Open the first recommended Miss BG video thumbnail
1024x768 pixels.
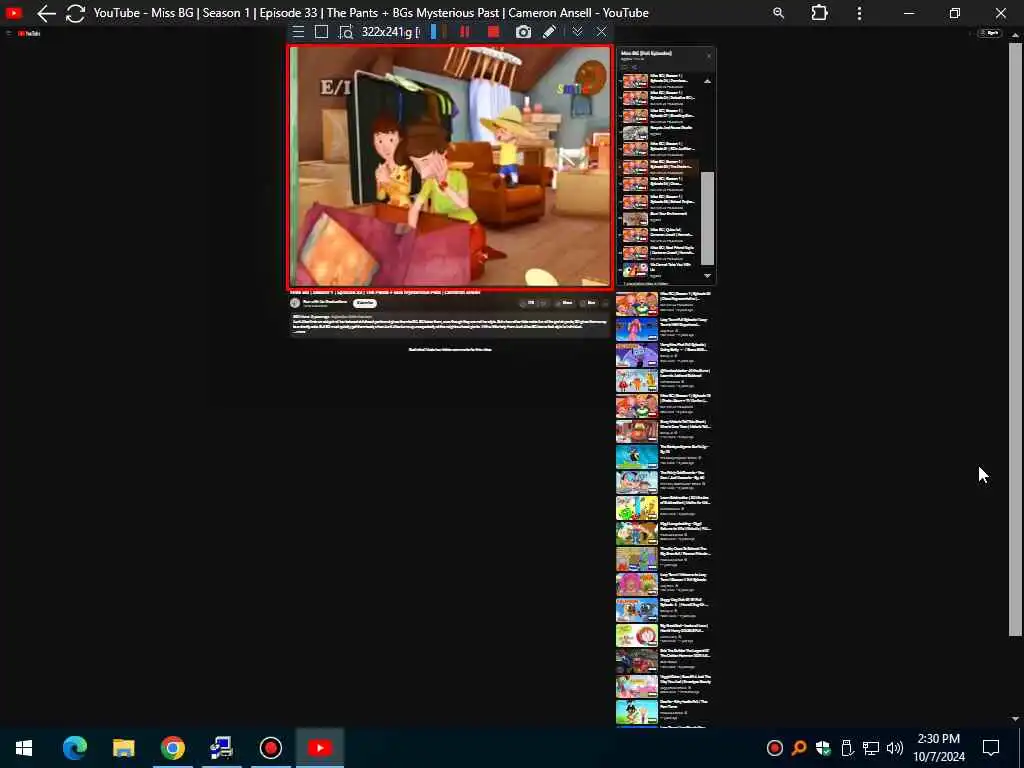637,304
